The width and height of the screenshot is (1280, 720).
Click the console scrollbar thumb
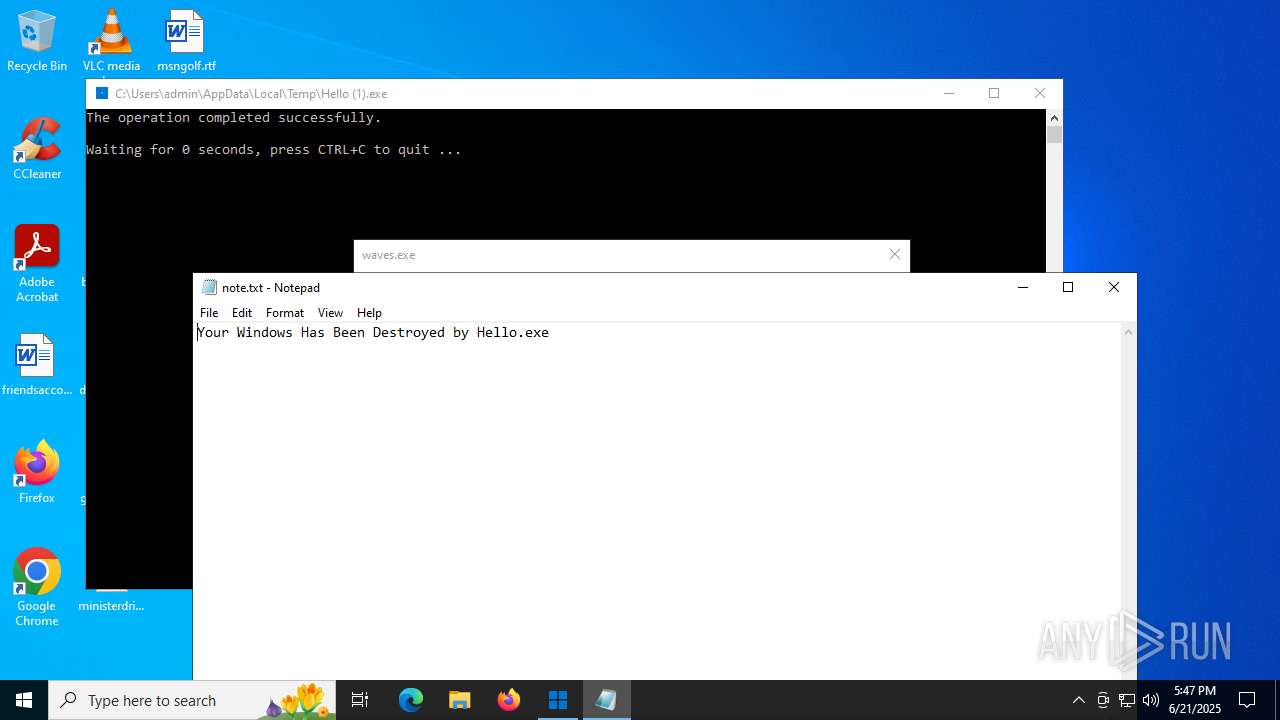(x=1054, y=134)
